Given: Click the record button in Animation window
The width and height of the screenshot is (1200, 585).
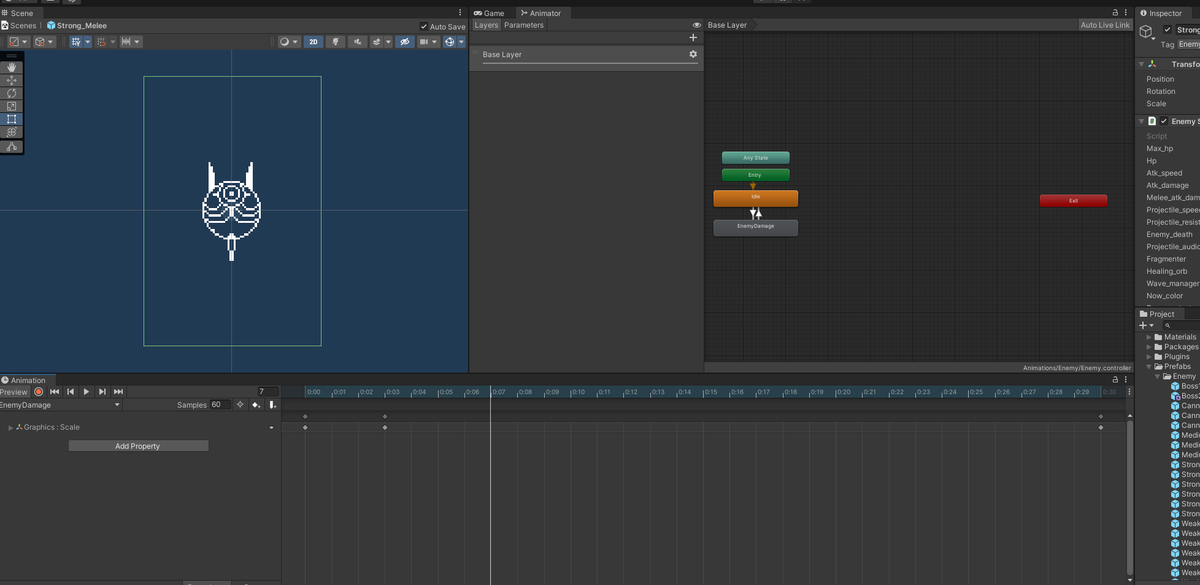Looking at the screenshot, I should [38, 392].
